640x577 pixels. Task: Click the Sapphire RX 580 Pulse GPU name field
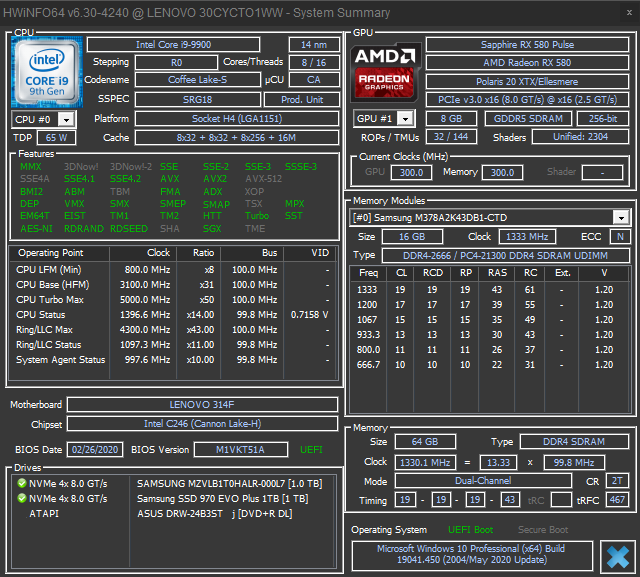click(x=527, y=44)
